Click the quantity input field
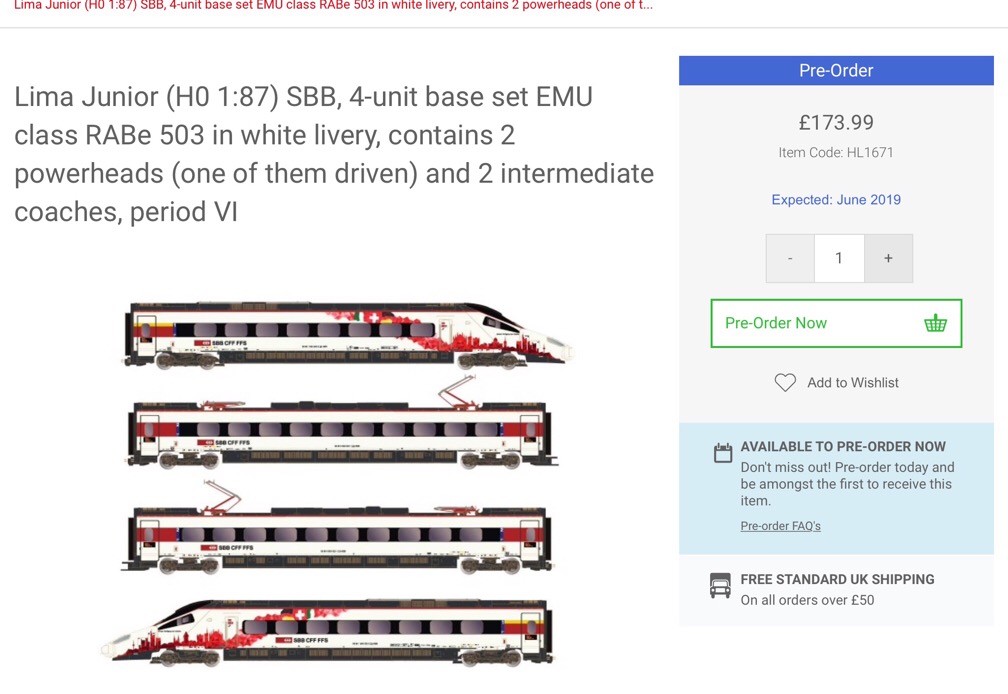Viewport: 1008px width, 694px height. 839,258
